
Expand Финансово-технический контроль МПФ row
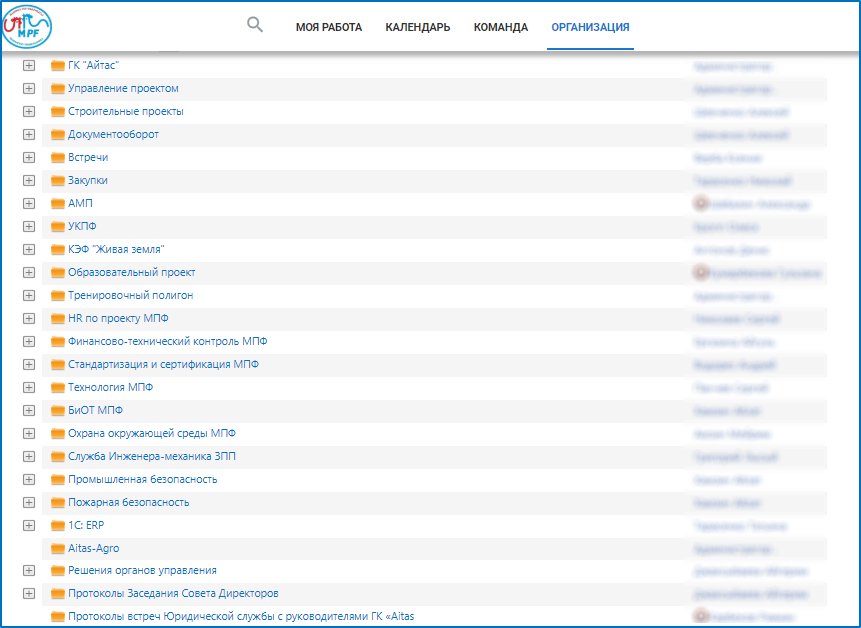29,342
